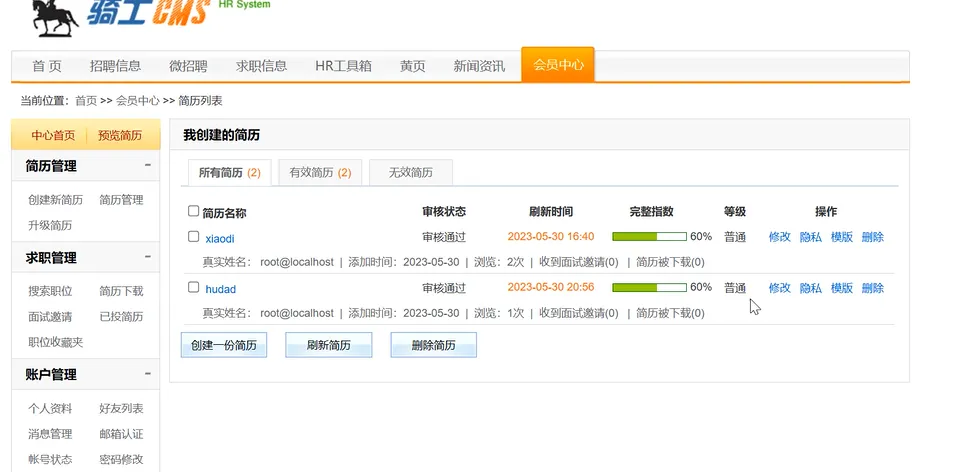Switch to the 无效简历 tab

point(410,172)
